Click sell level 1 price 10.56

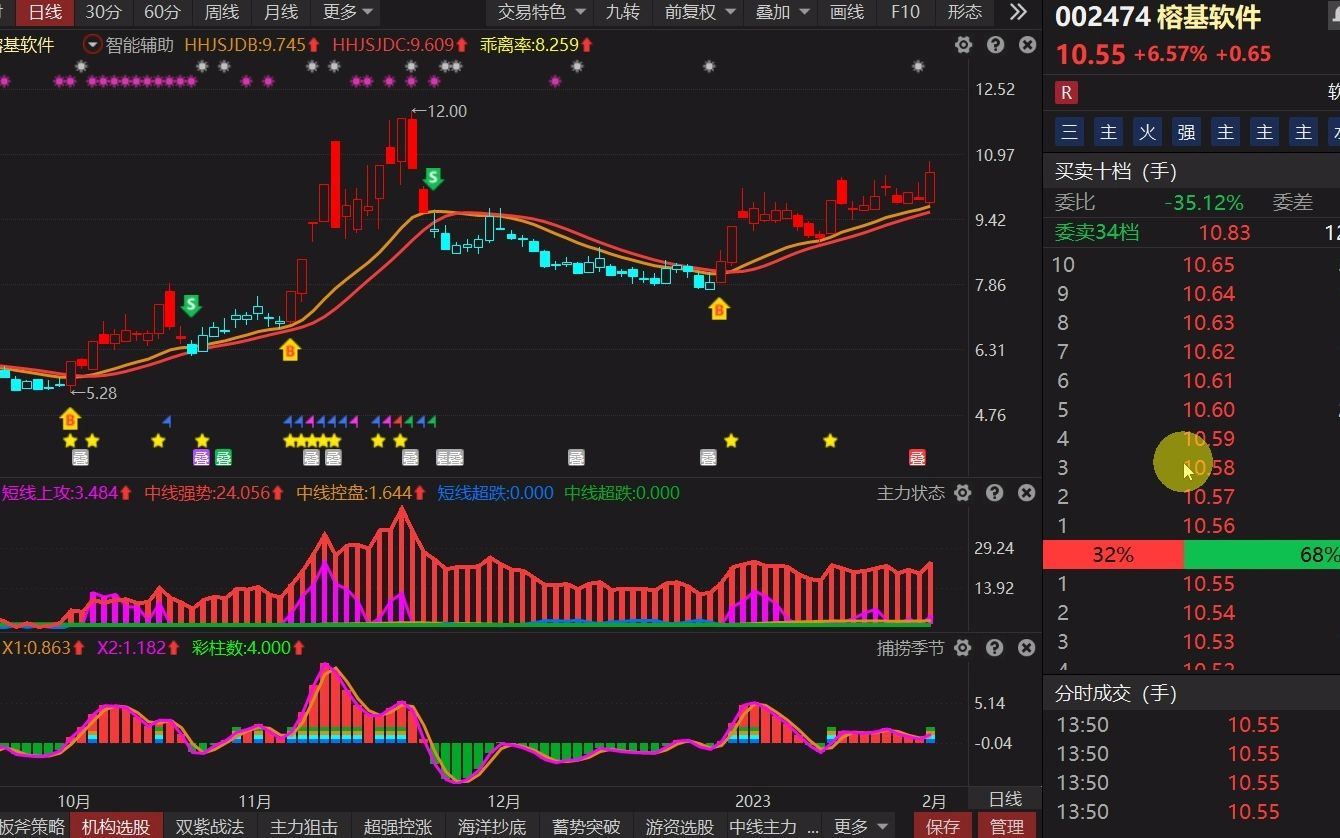point(1208,526)
